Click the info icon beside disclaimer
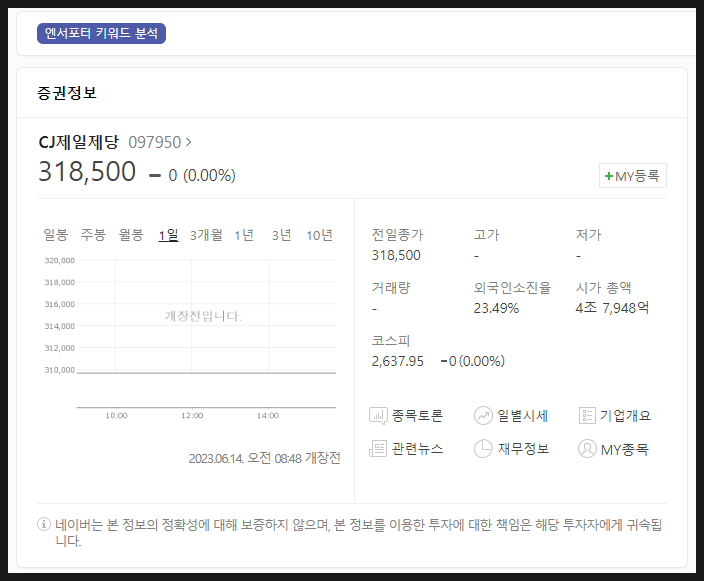This screenshot has width=704, height=581. point(44,524)
